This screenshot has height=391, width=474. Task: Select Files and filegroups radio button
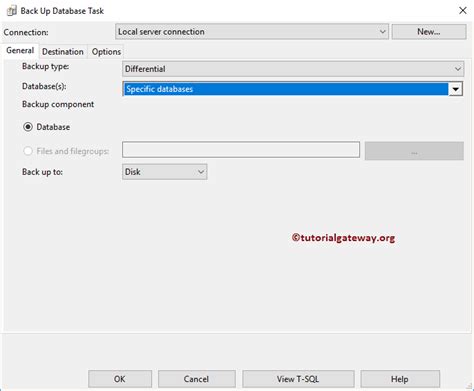point(28,151)
